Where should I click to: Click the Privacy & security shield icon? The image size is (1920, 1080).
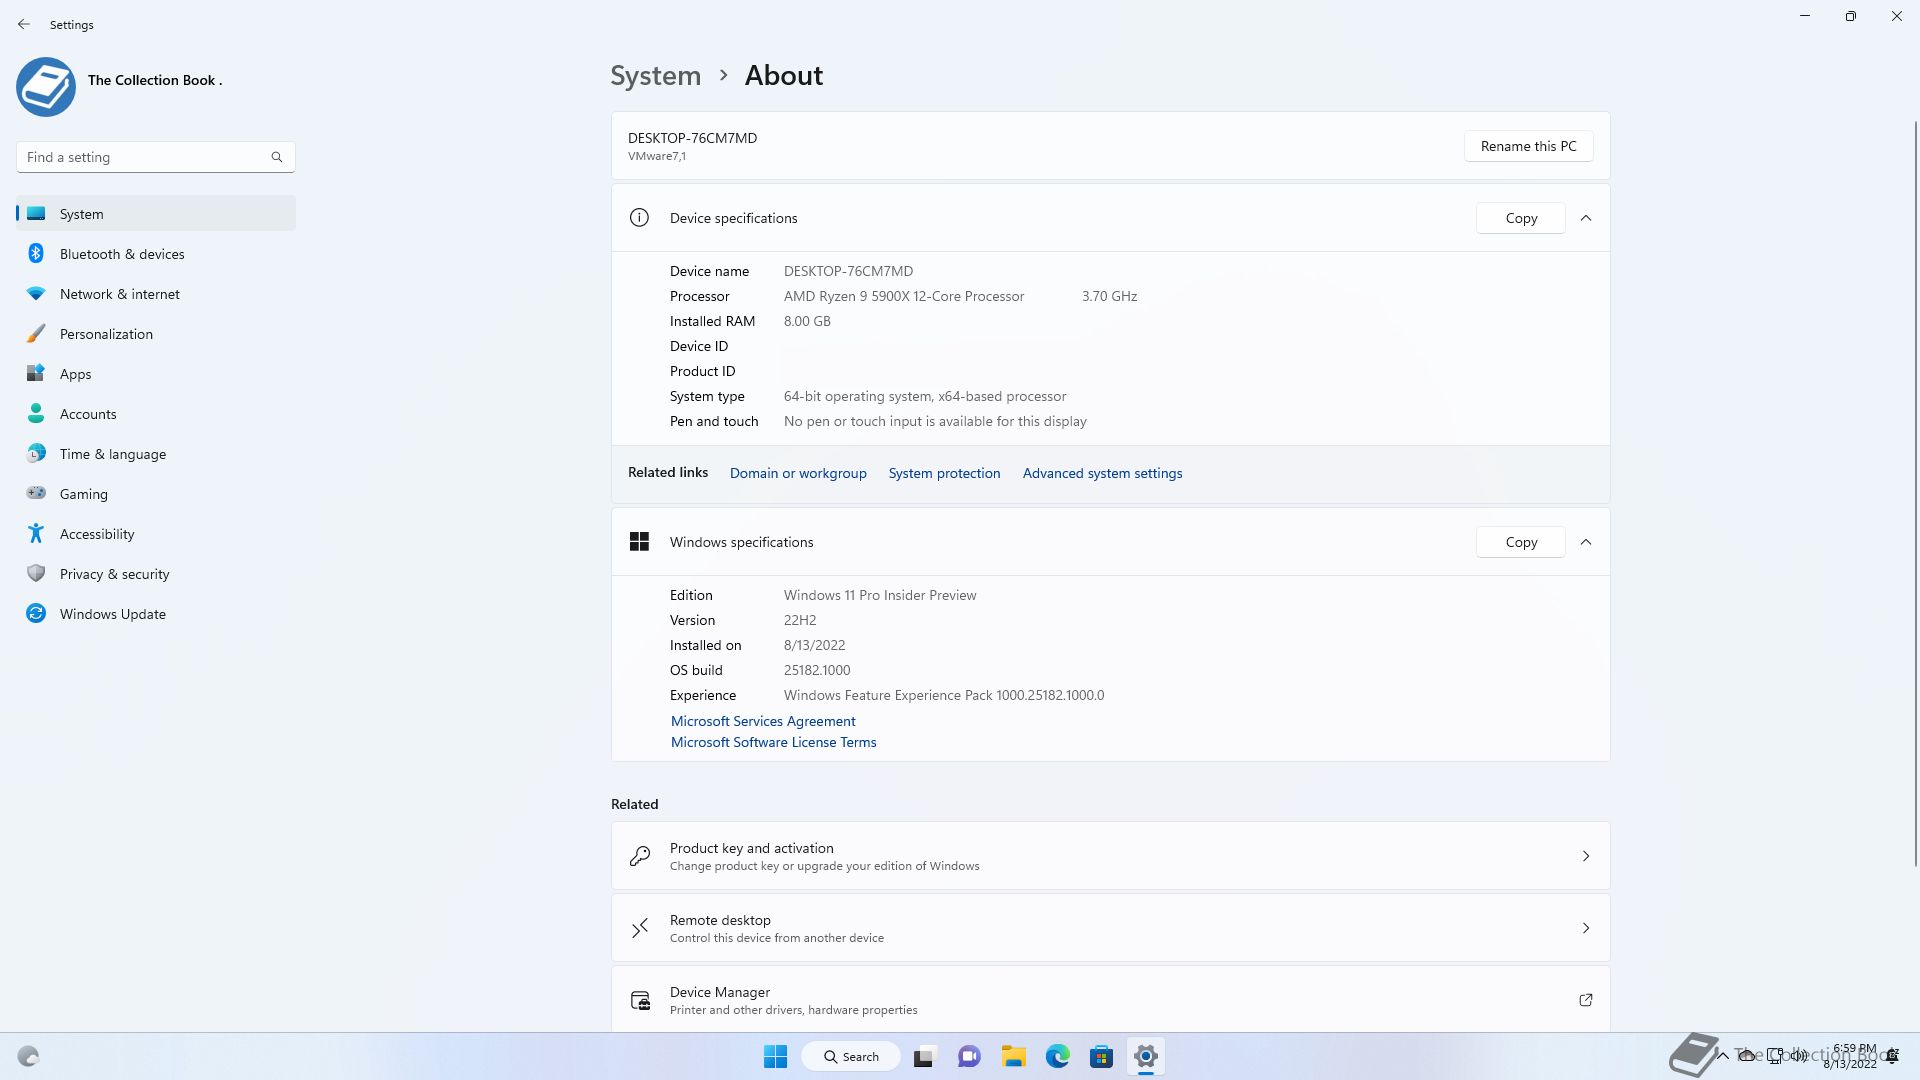pyautogui.click(x=36, y=574)
